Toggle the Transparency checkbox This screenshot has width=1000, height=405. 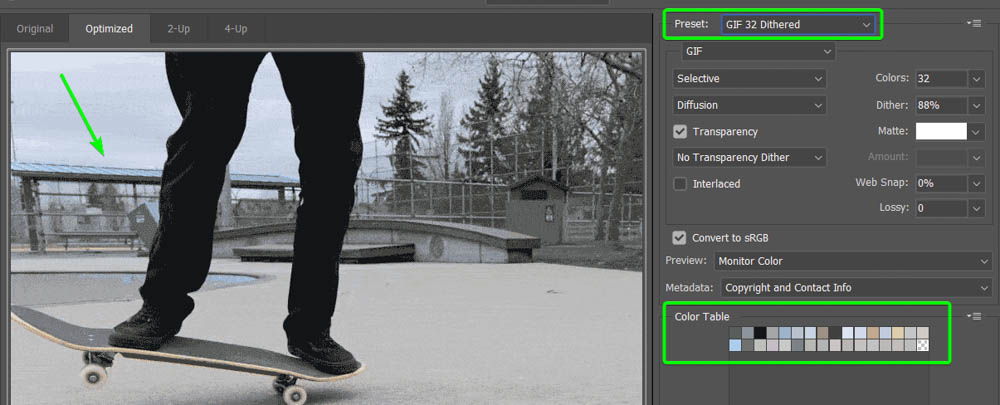click(680, 131)
